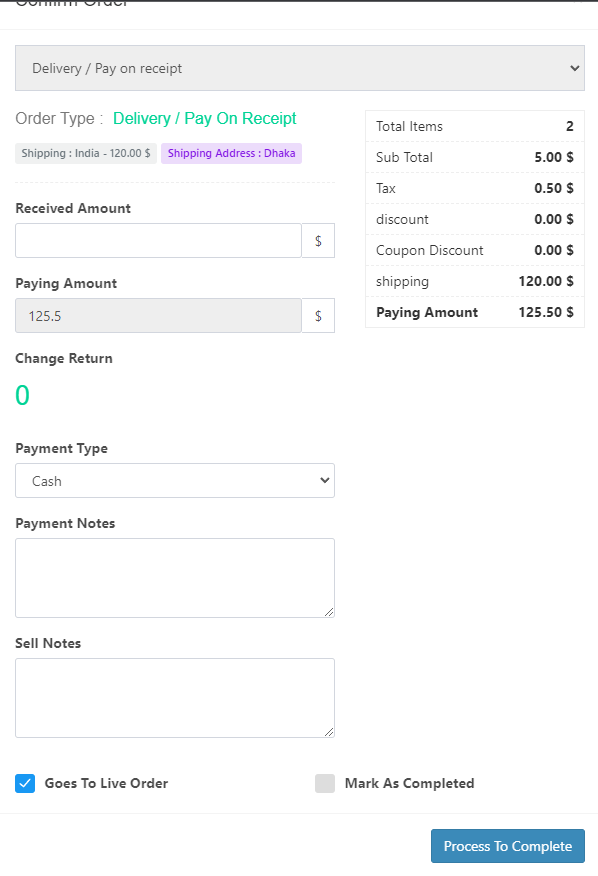This screenshot has width=598, height=876.
Task: Click inside the Payment Notes textarea
Action: pos(174,577)
